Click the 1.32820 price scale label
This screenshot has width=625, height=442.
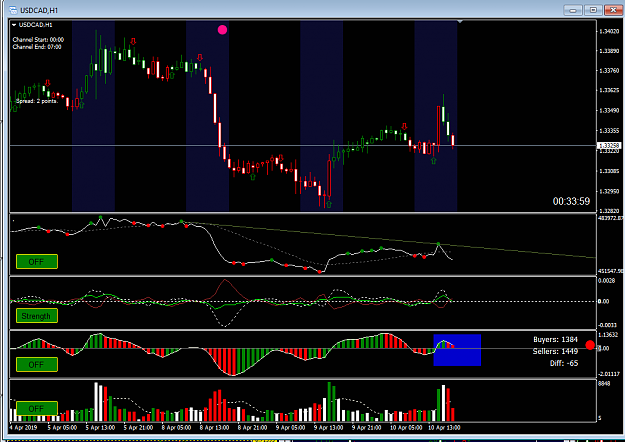click(609, 211)
